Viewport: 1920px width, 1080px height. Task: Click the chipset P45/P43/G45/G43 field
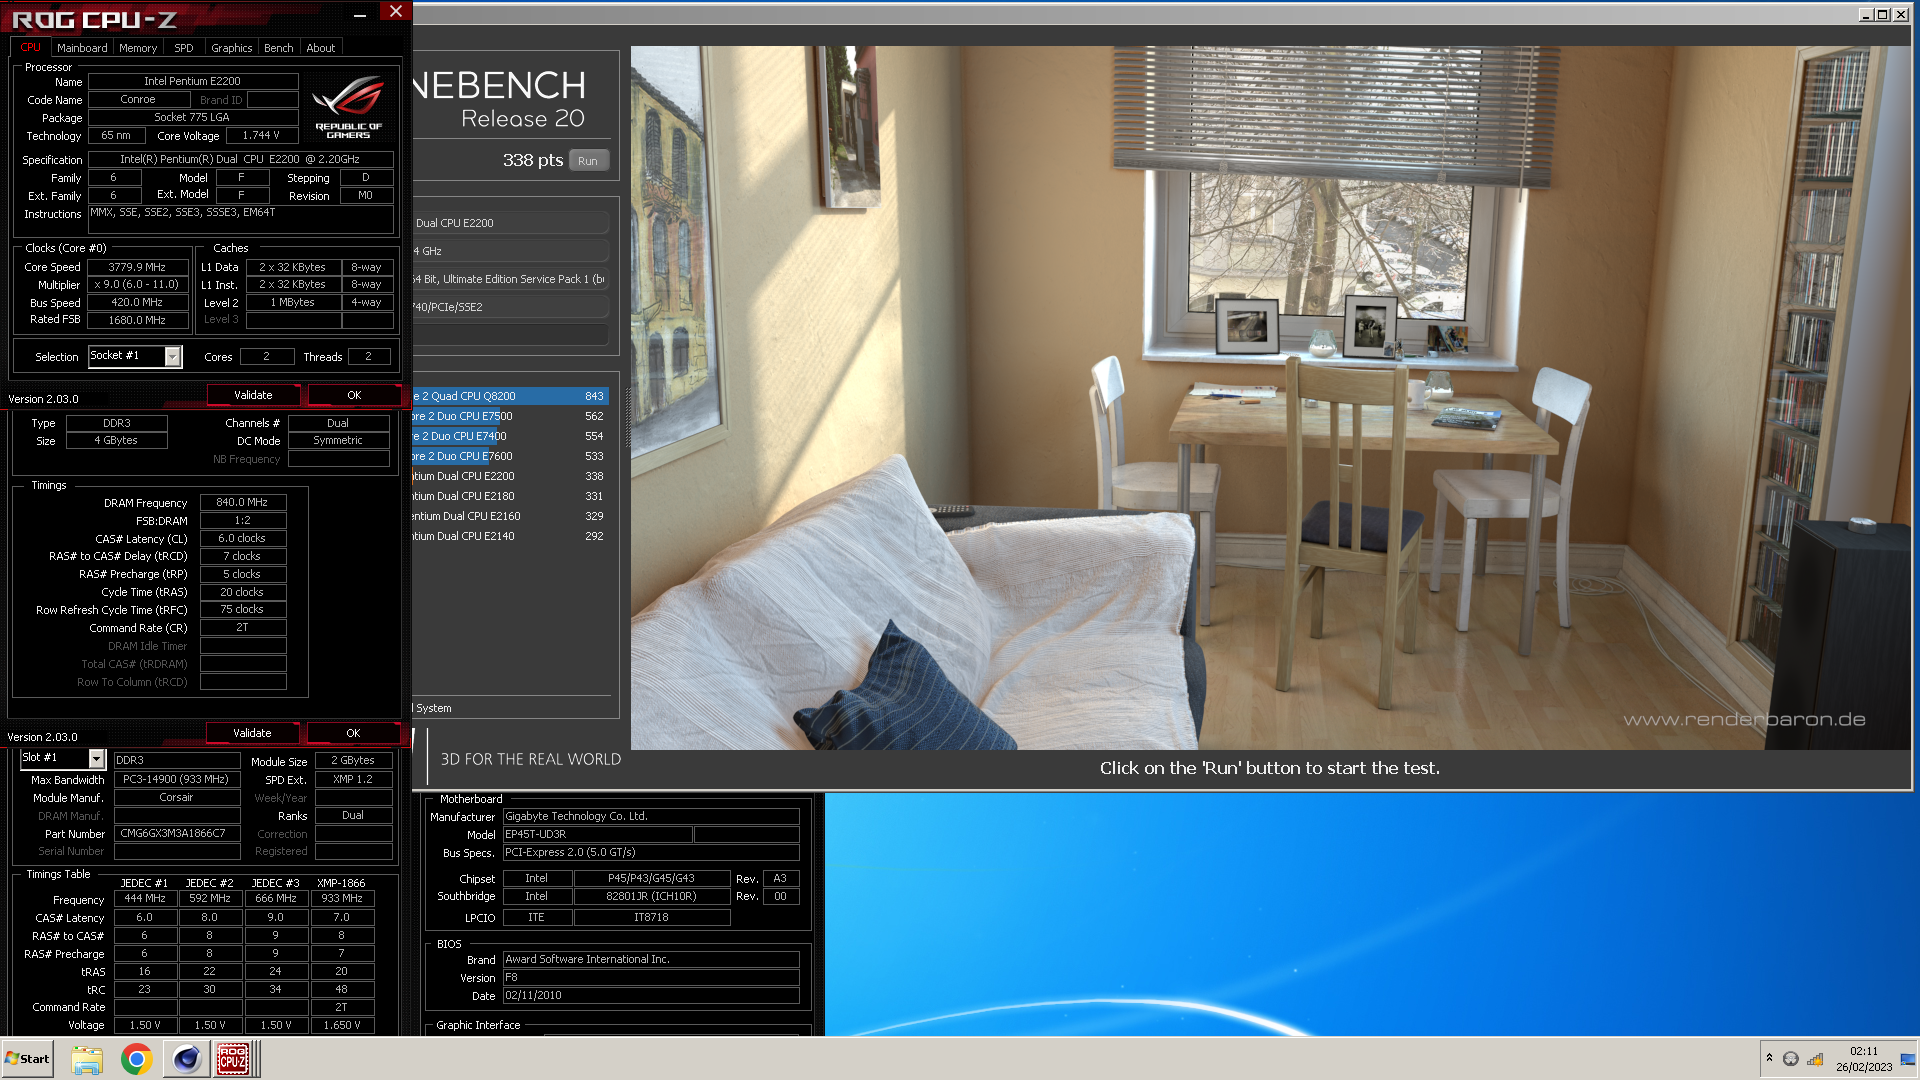[651, 878]
